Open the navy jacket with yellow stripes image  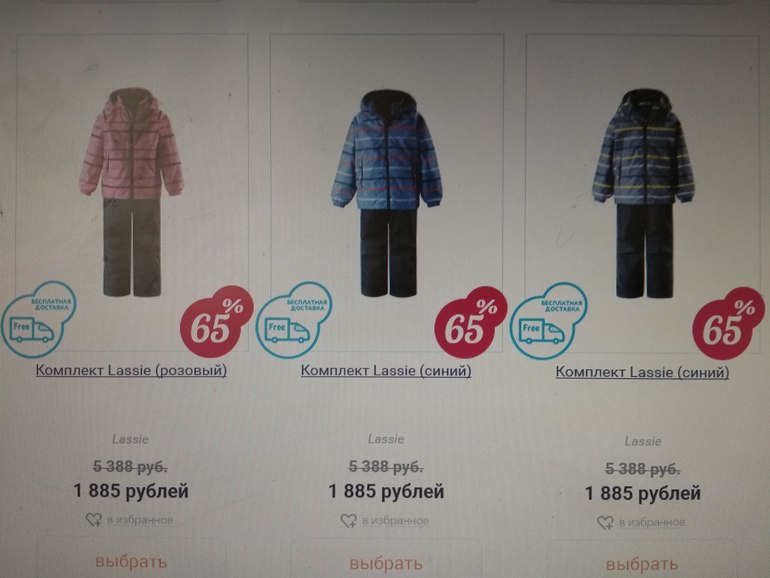point(643,193)
